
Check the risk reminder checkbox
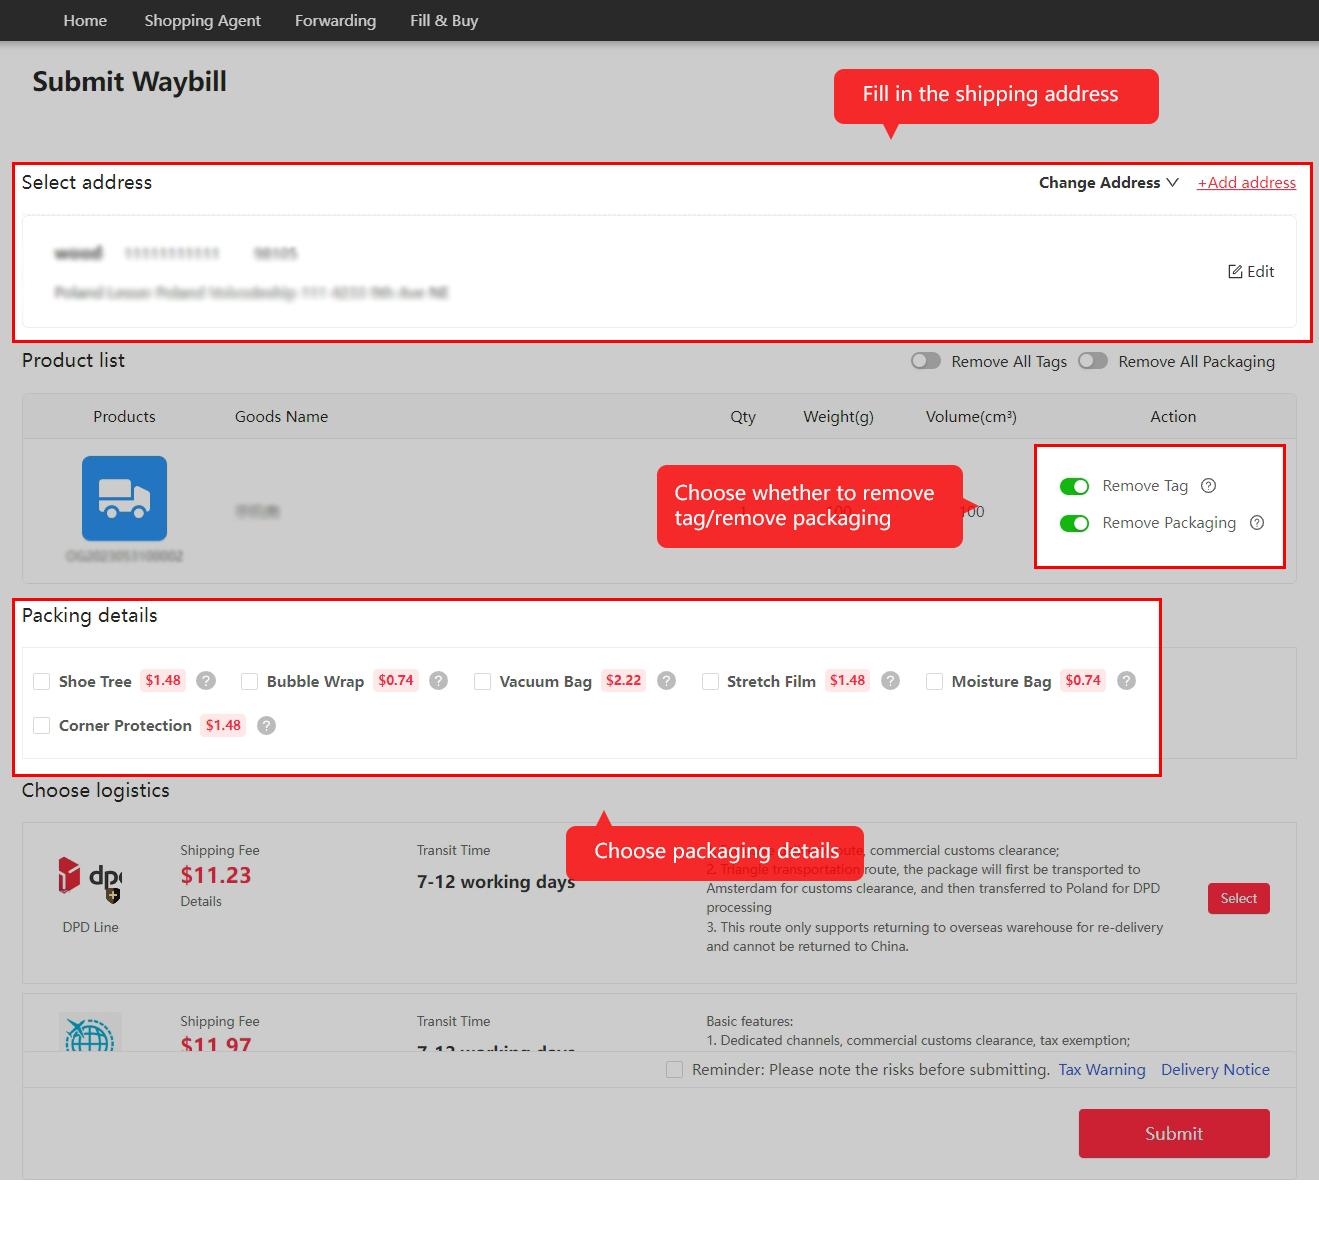point(674,1069)
